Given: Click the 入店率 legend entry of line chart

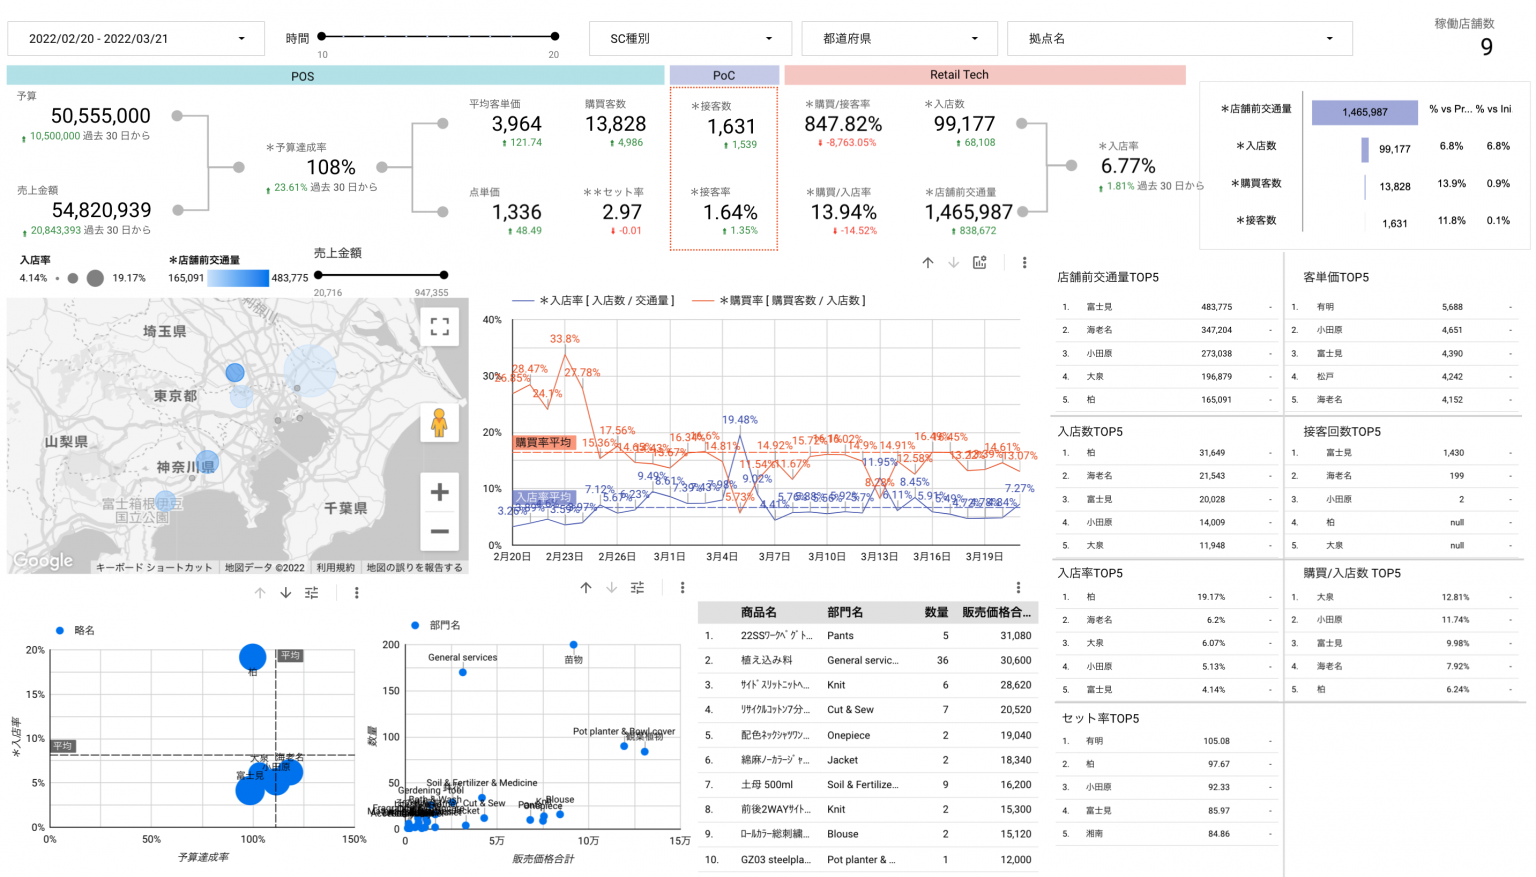Looking at the screenshot, I should (594, 300).
